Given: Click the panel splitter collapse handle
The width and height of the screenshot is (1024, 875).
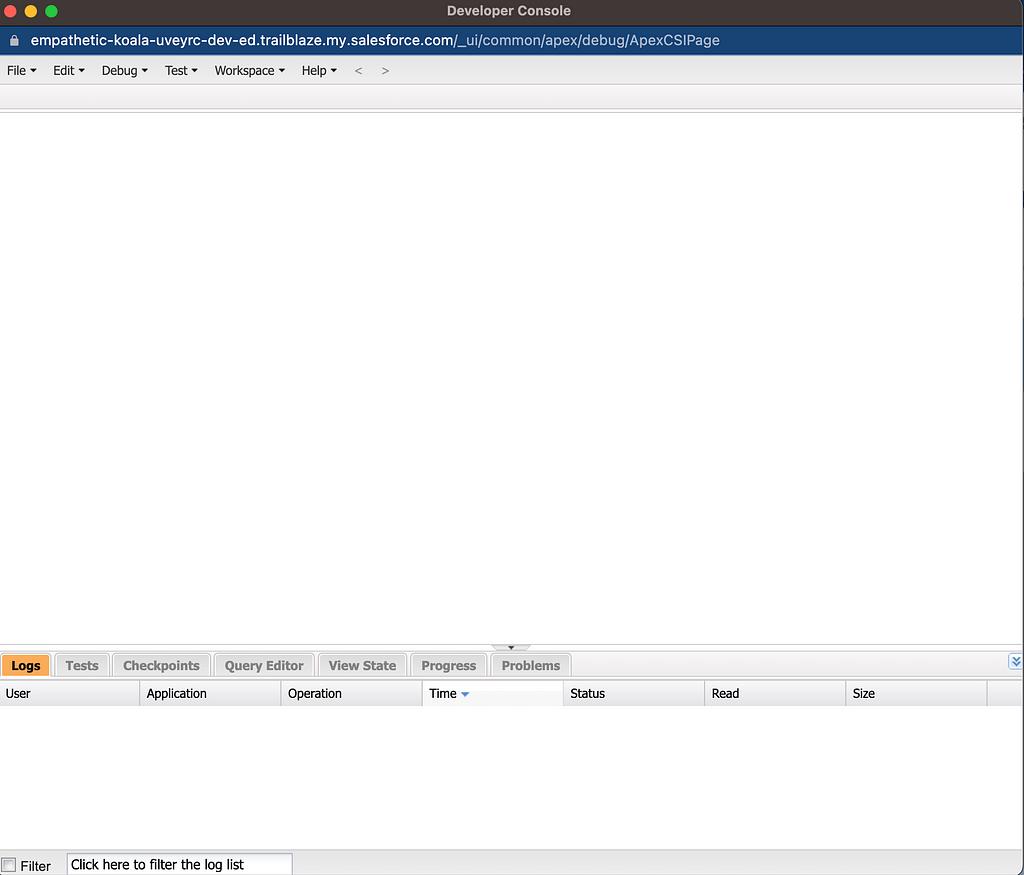Looking at the screenshot, I should tap(511, 648).
